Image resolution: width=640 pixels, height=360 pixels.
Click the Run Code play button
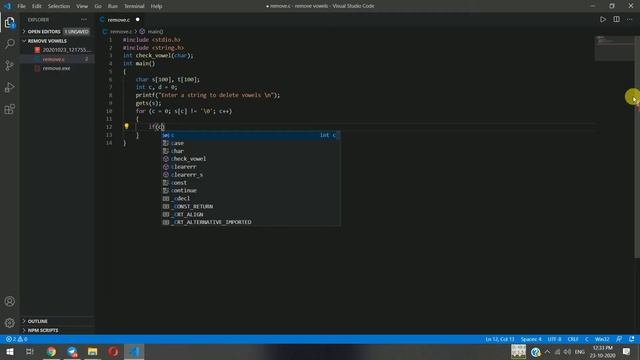(603, 19)
